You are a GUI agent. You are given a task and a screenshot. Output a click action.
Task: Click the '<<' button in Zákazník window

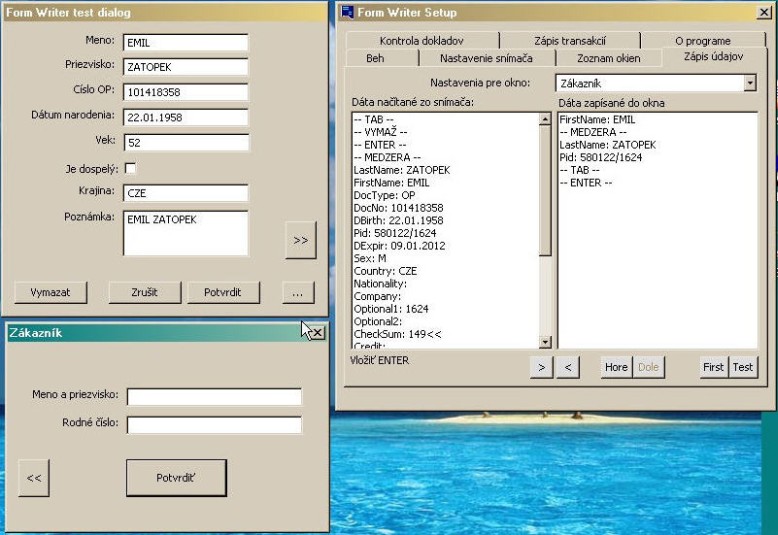[x=33, y=478]
